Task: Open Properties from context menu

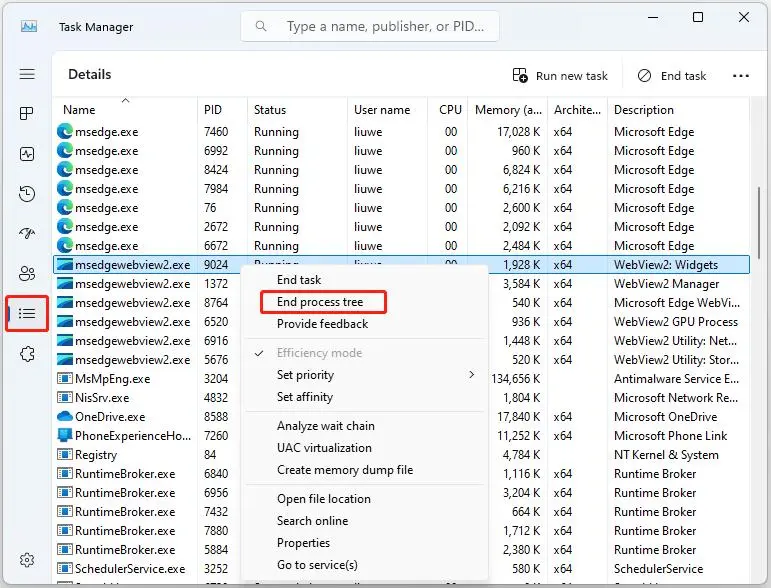Action: tap(303, 543)
